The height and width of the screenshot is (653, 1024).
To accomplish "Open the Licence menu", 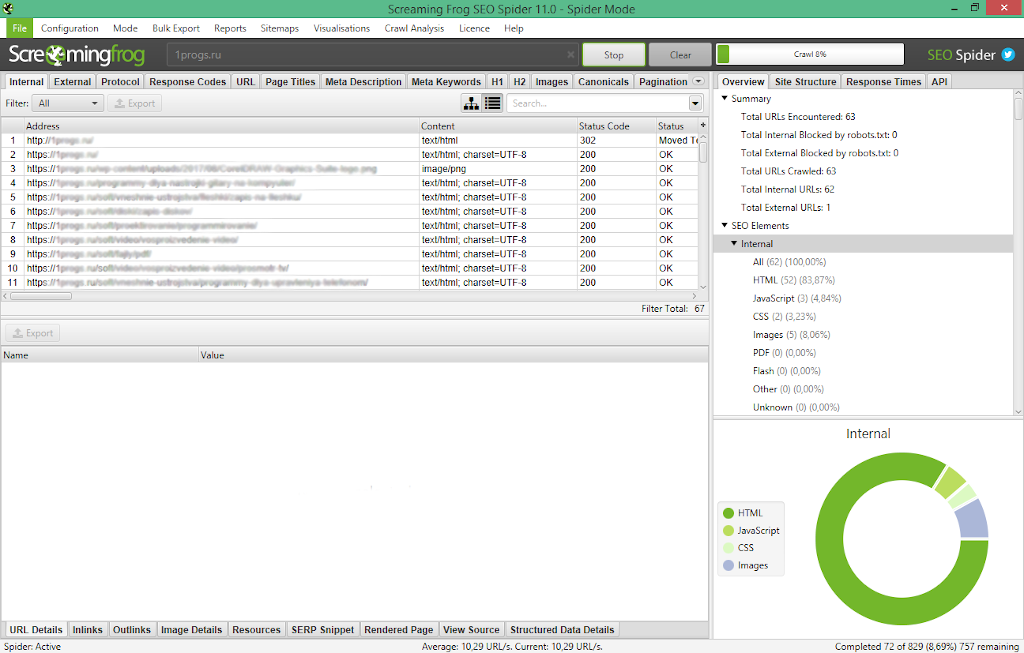I will pyautogui.click(x=474, y=28).
